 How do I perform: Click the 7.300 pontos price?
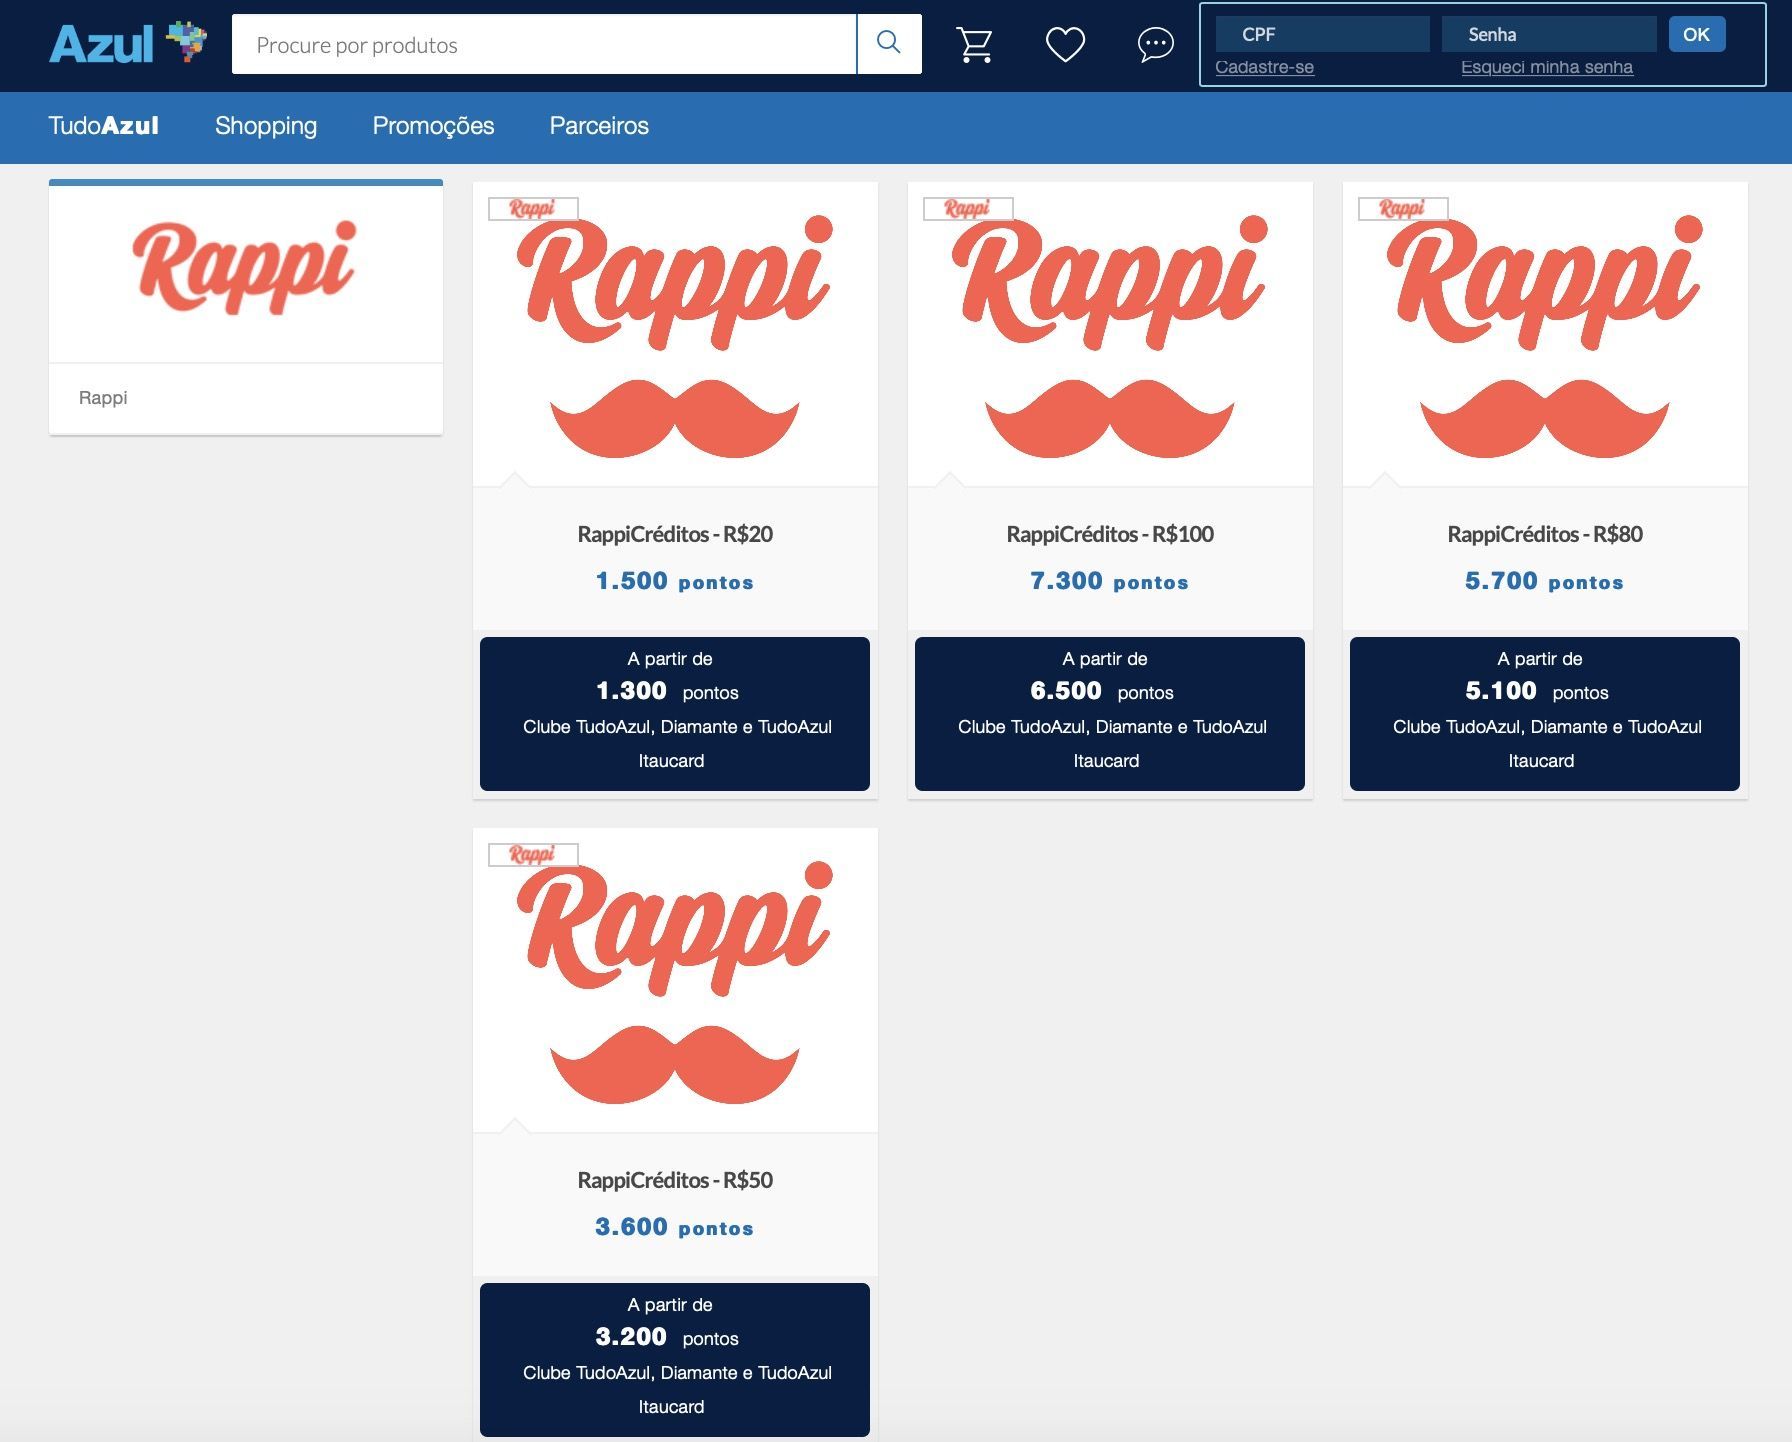click(x=1110, y=581)
